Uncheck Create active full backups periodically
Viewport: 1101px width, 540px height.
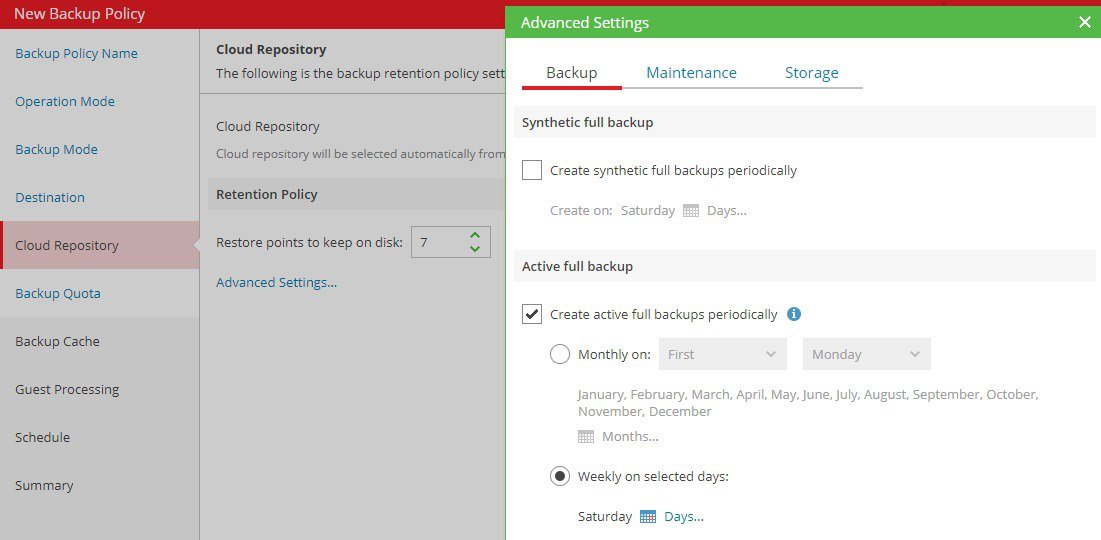coord(532,314)
